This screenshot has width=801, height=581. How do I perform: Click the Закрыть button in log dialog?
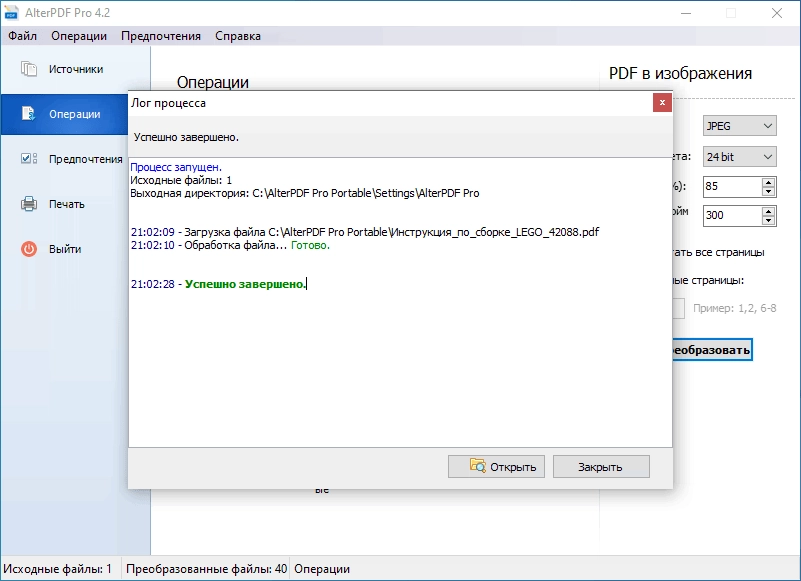point(601,467)
